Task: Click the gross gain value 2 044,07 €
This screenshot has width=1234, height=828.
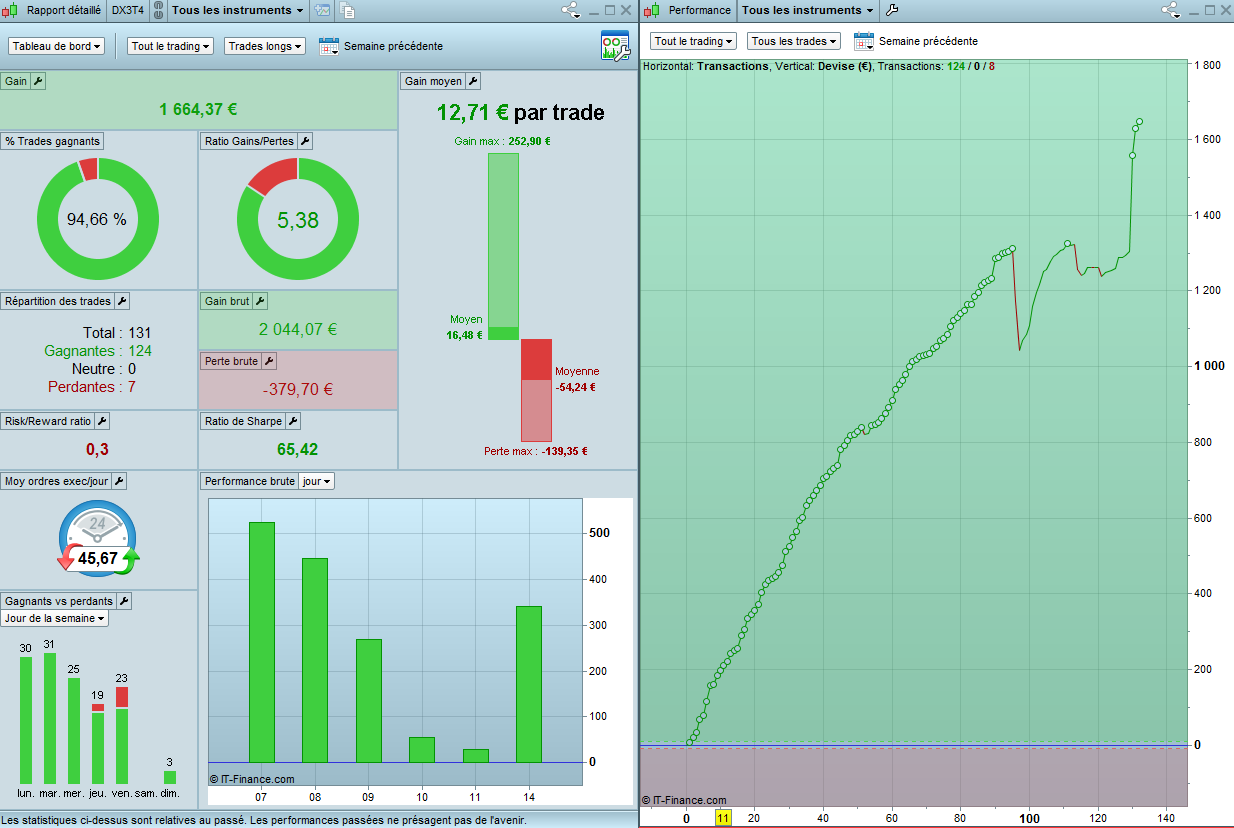Action: pyautogui.click(x=298, y=329)
